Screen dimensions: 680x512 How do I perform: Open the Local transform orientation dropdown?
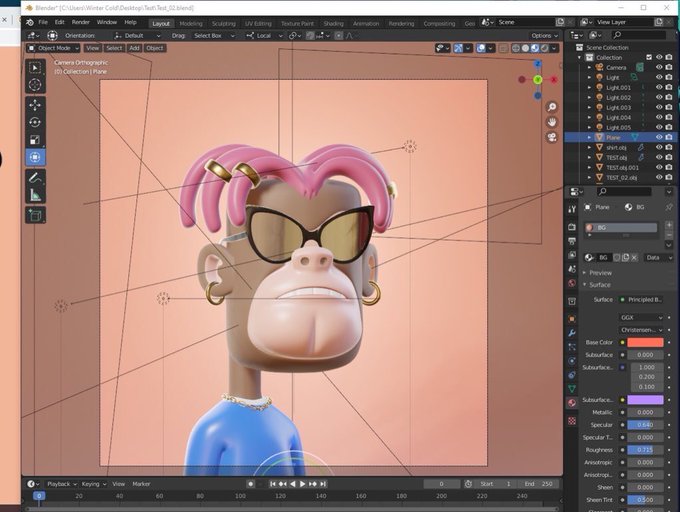[265, 36]
